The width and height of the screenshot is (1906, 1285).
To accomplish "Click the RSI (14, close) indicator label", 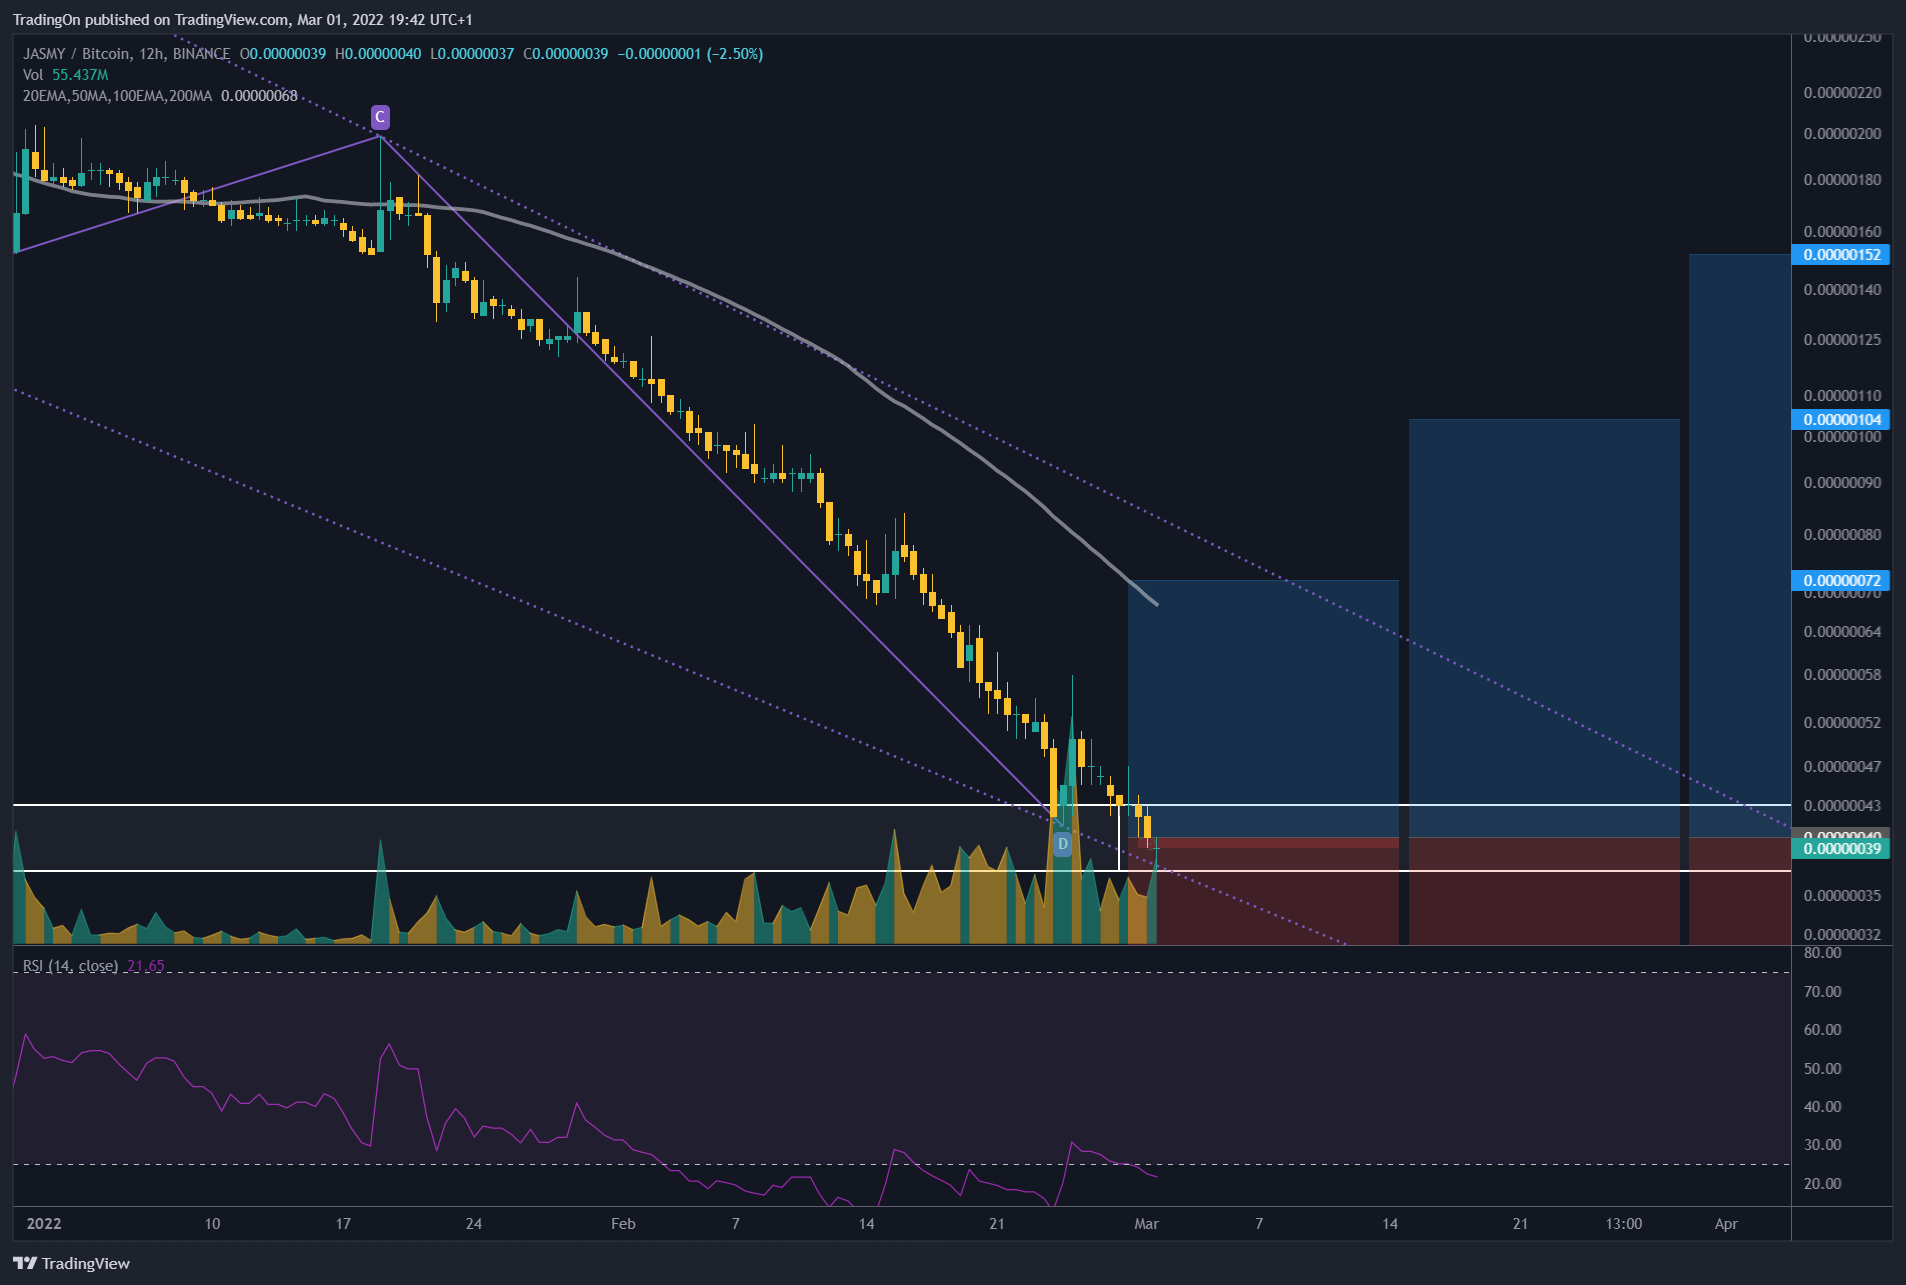I will [70, 966].
